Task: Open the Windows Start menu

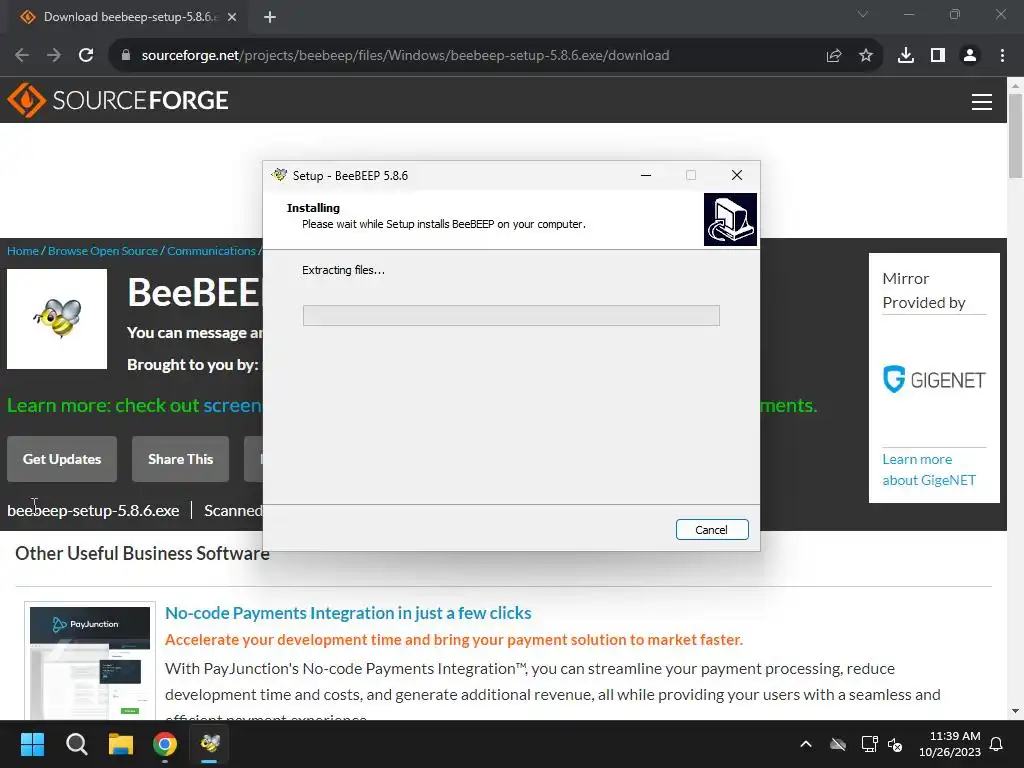Action: tap(32, 744)
